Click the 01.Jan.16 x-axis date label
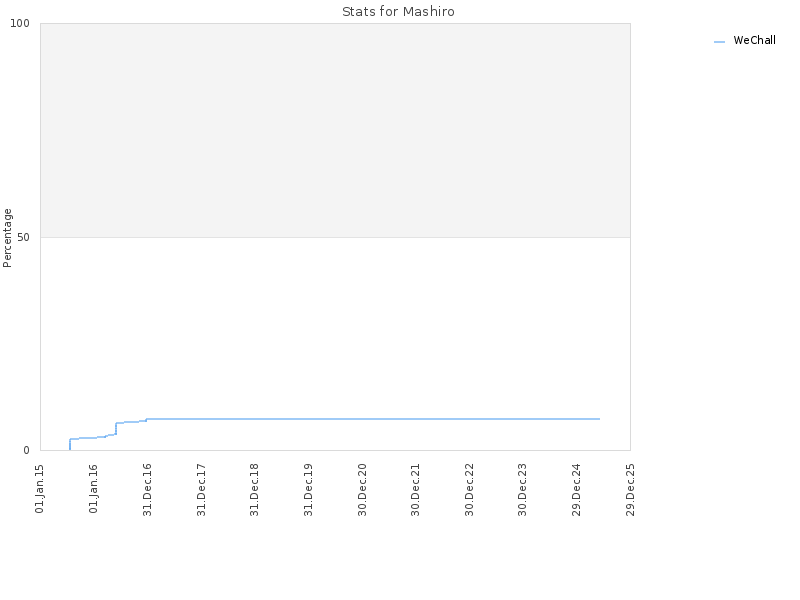 click(93, 488)
